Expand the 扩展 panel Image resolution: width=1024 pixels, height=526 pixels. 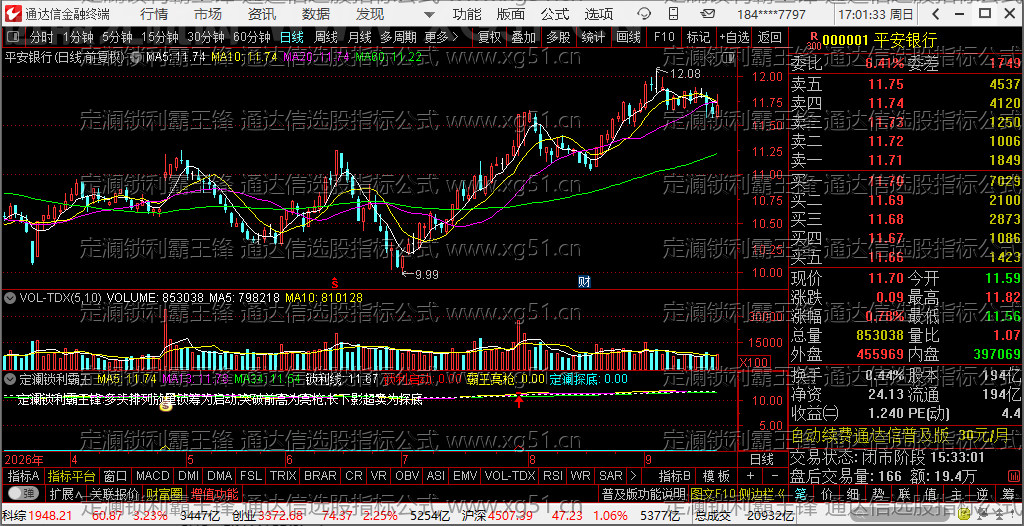65,493
